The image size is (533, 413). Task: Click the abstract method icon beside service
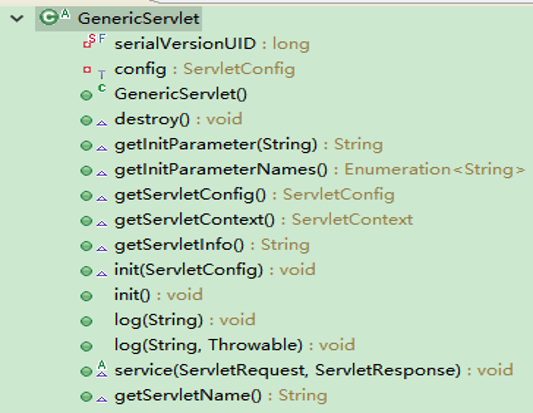point(102,369)
